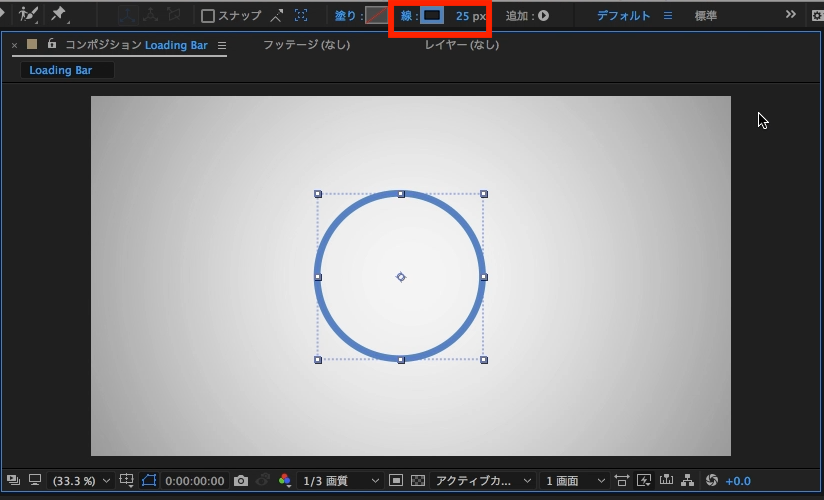Screen dimensions: 824x500
Task: Open the (33.3 %) magnification dropdown
Action: (x=80, y=481)
